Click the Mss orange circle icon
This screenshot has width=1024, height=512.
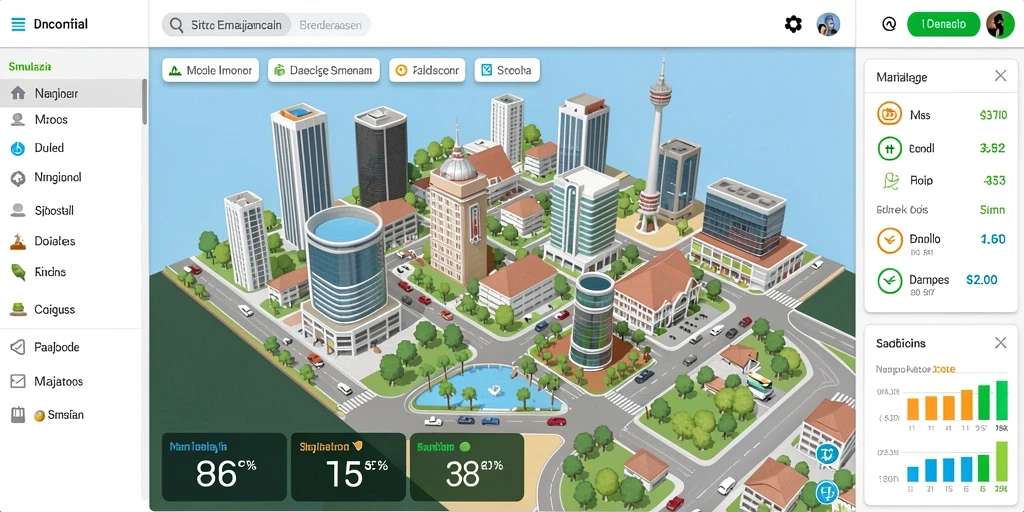coord(889,114)
